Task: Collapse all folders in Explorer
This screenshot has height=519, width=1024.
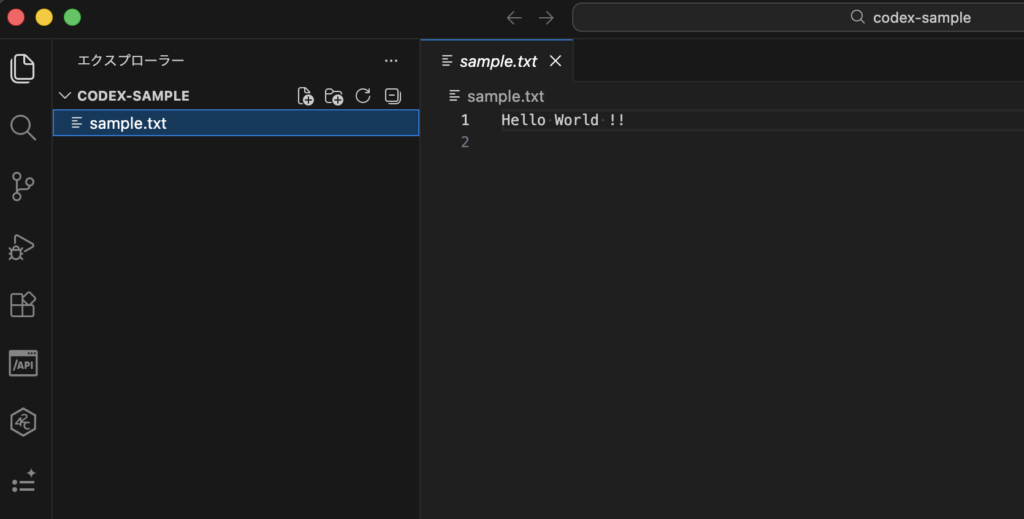Action: tap(392, 96)
